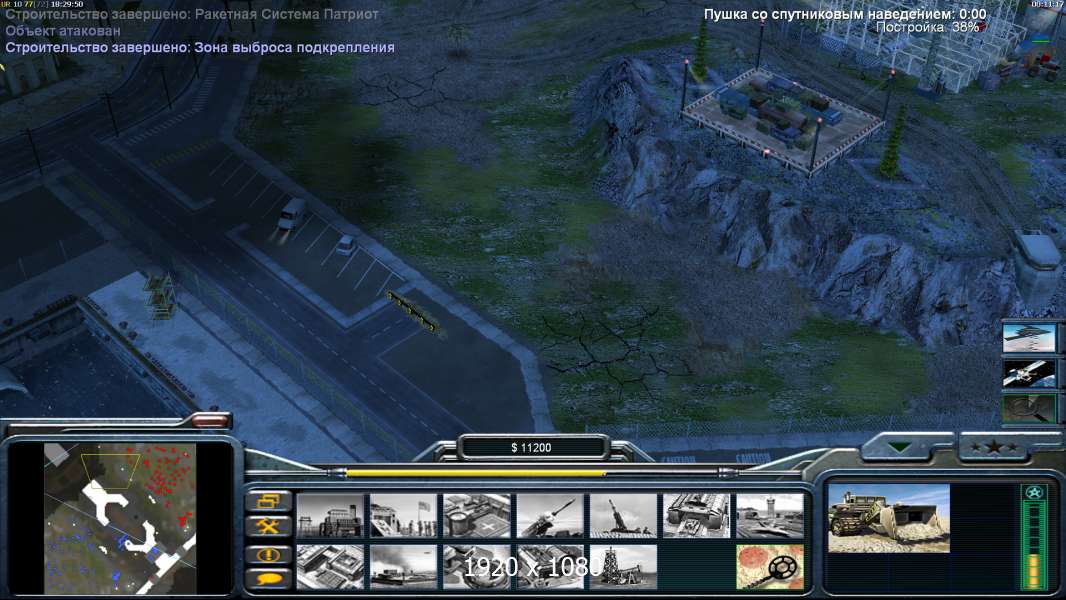The width and height of the screenshot is (1066, 600).
Task: Click message 'Объект атакован'
Action: point(63,31)
